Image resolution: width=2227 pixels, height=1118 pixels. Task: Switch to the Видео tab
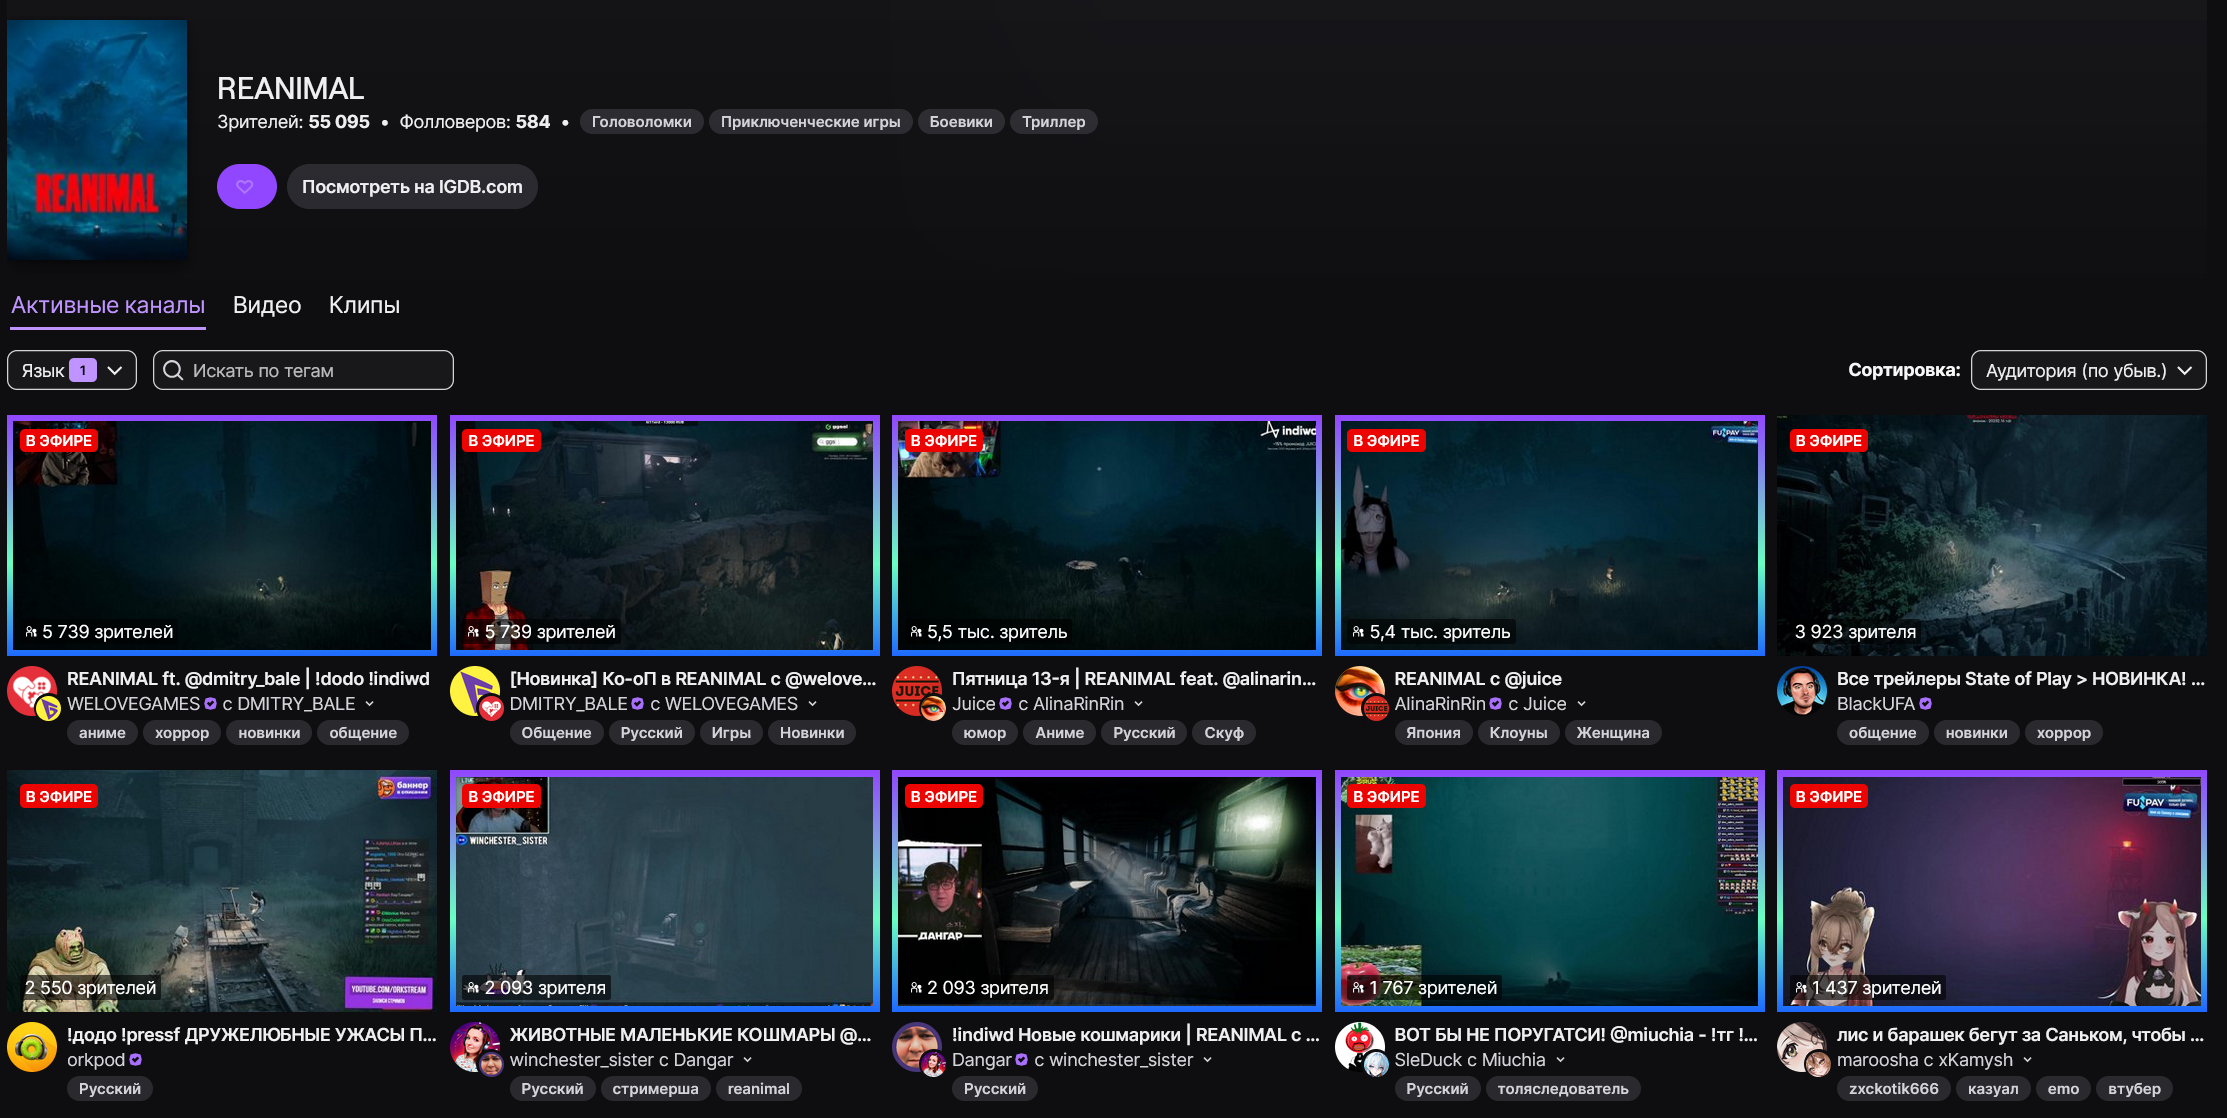pos(266,305)
